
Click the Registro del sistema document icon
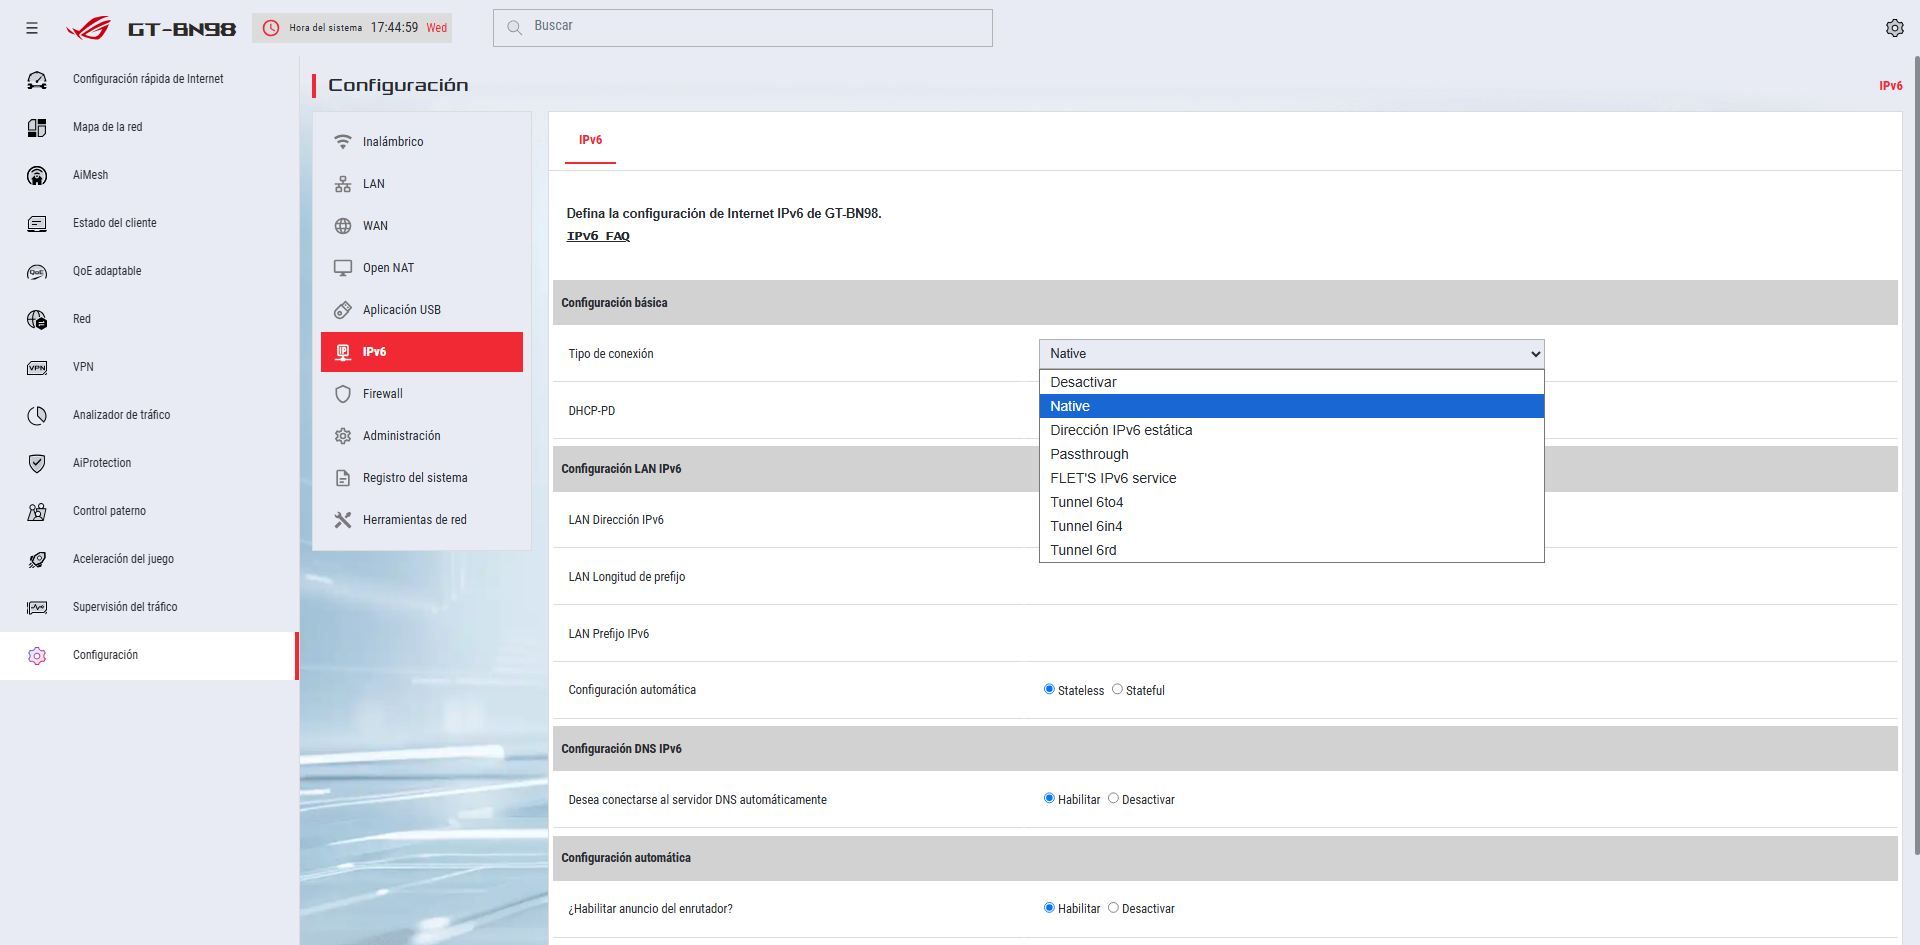pyautogui.click(x=343, y=478)
